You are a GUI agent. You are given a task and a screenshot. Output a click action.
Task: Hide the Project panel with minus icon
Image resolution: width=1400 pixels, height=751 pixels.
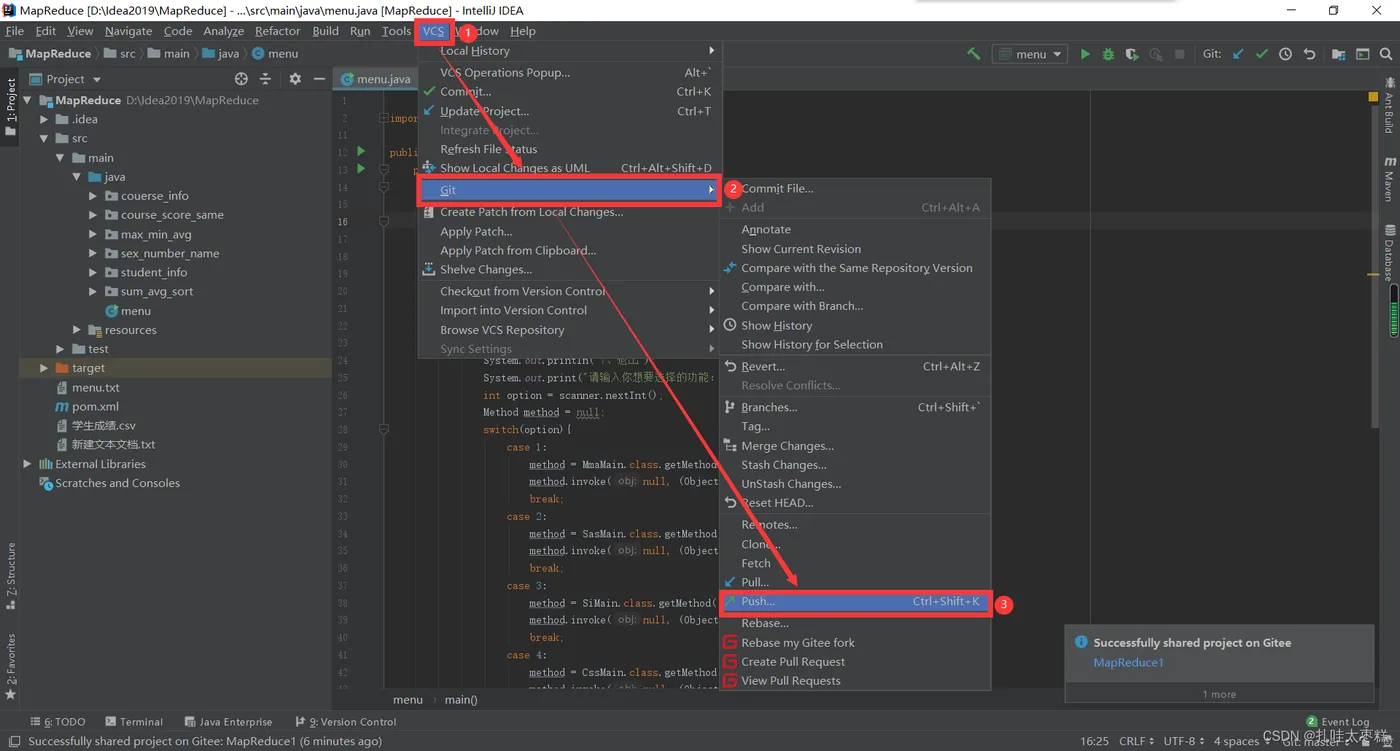[319, 79]
